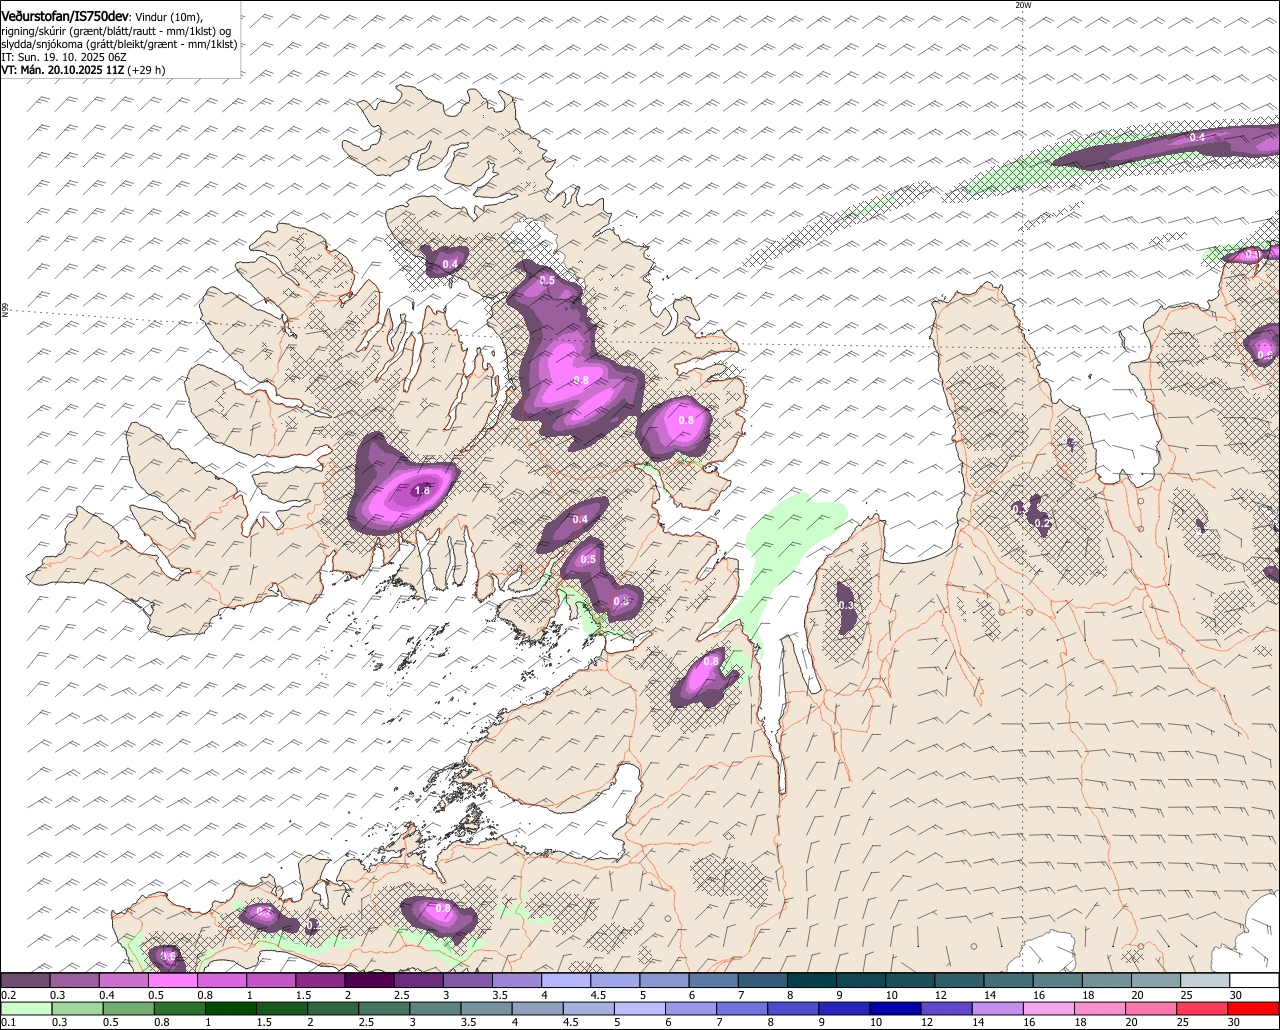Select the darkest navy blue rain scale swatch
This screenshot has height=1030, width=1280.
893,1008
